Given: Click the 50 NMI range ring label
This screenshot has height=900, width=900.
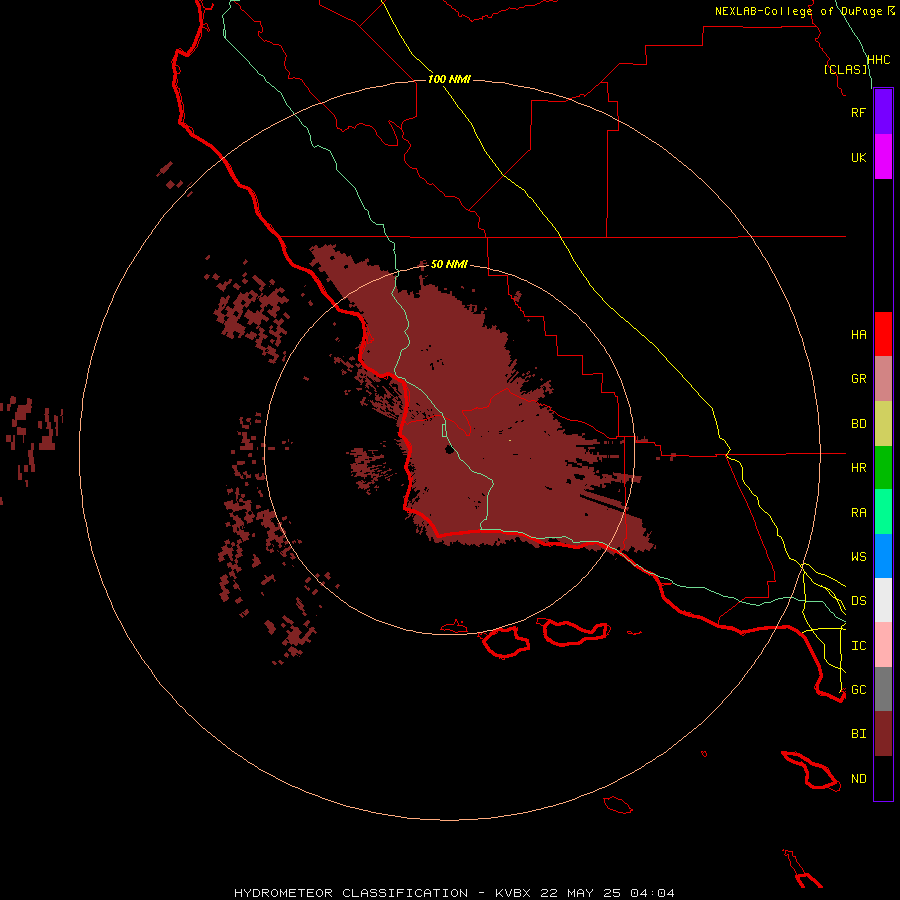Looking at the screenshot, I should tap(449, 264).
